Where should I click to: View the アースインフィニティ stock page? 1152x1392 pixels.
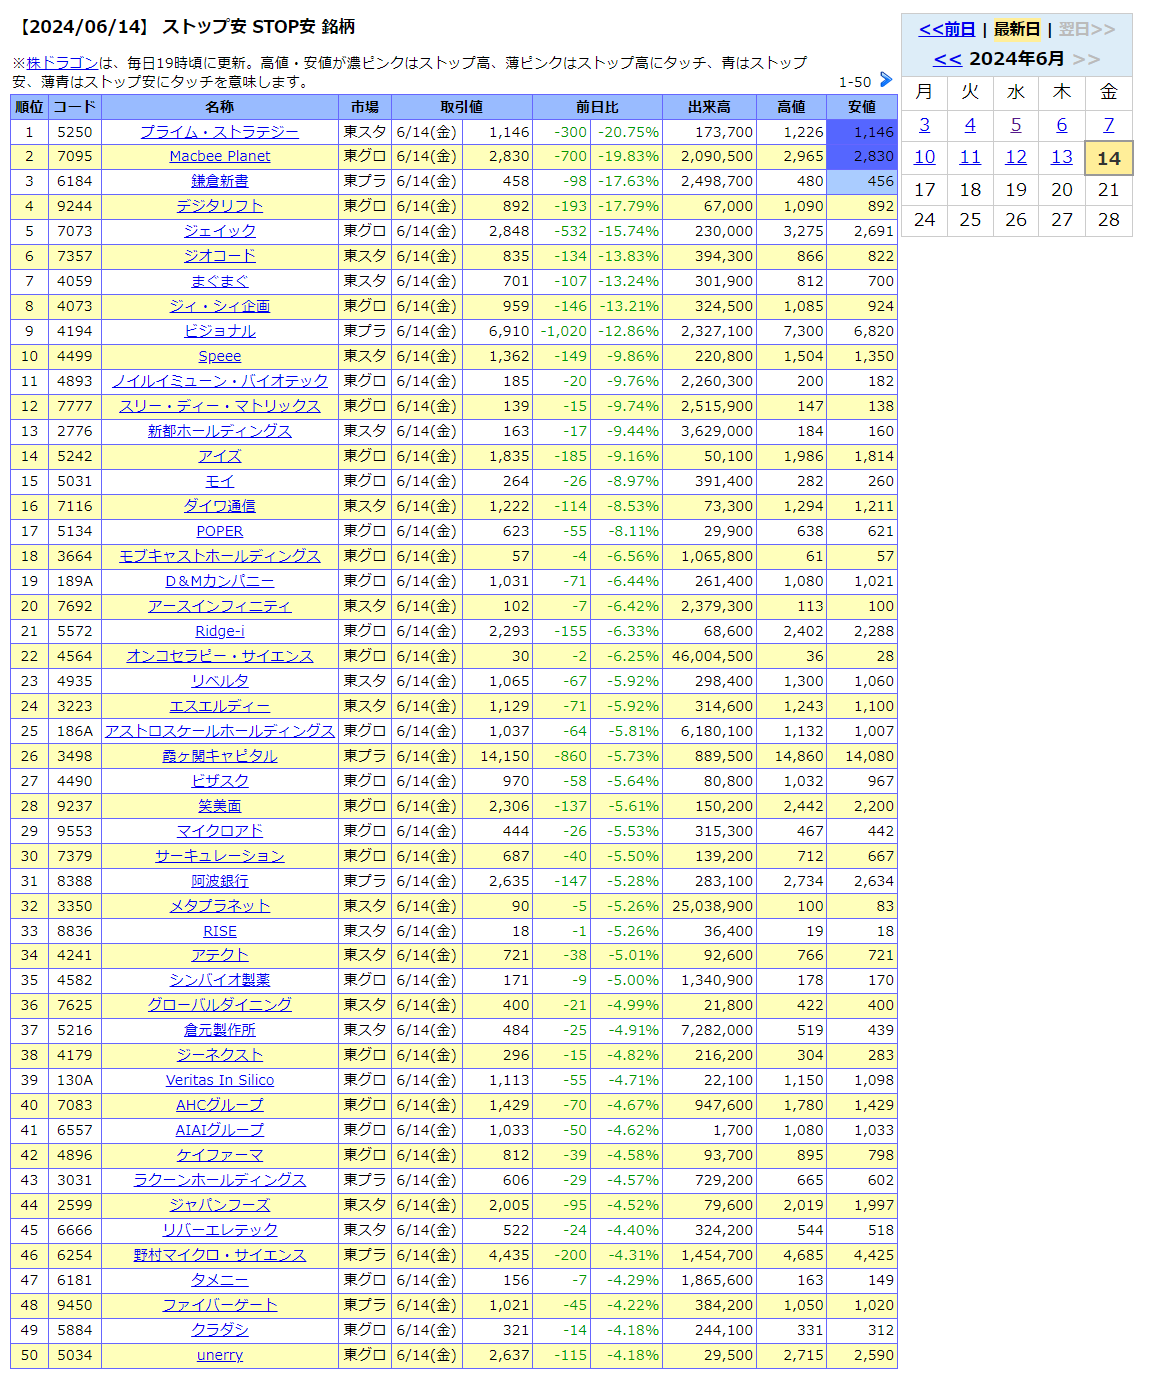[220, 607]
